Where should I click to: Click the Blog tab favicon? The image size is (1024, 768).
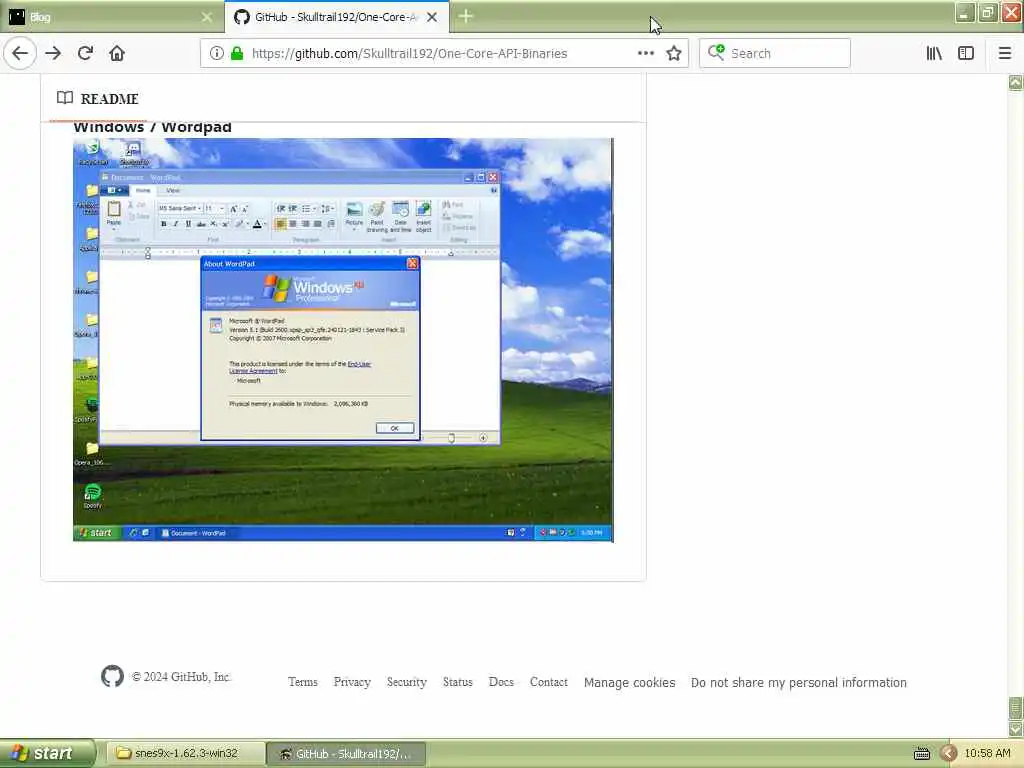(16, 17)
